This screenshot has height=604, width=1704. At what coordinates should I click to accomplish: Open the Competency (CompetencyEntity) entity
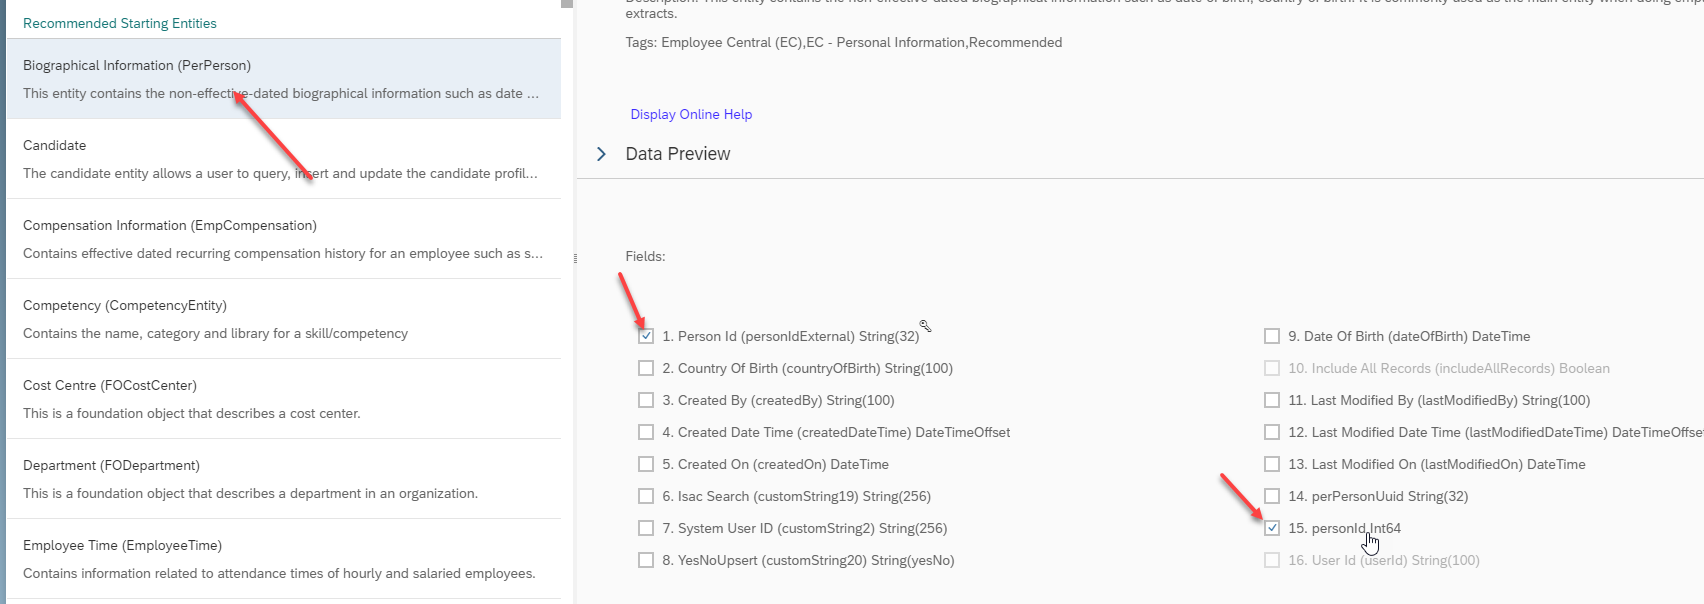(x=284, y=319)
